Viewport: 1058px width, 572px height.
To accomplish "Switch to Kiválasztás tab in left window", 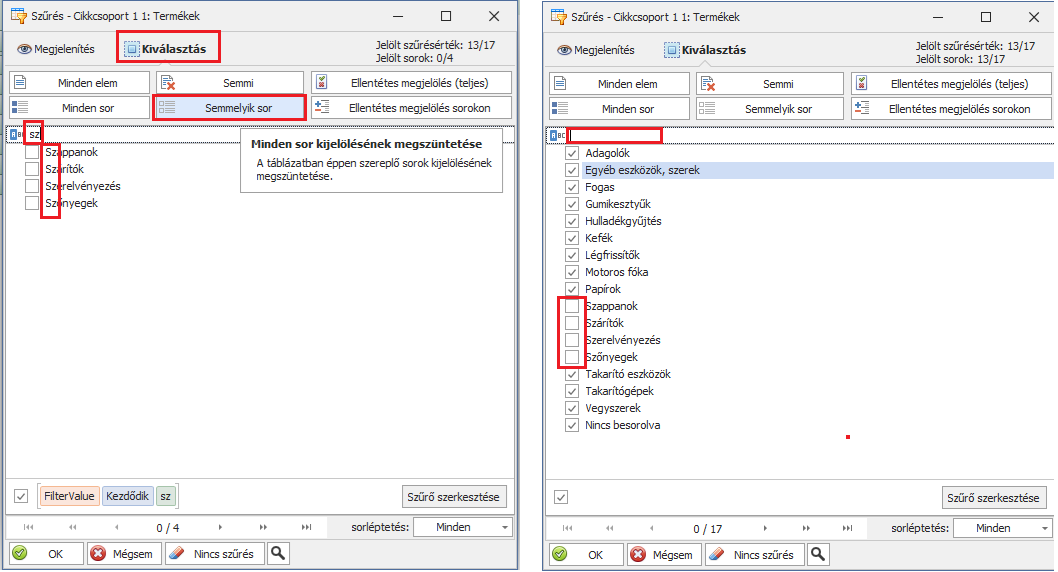I will pyautogui.click(x=166, y=49).
